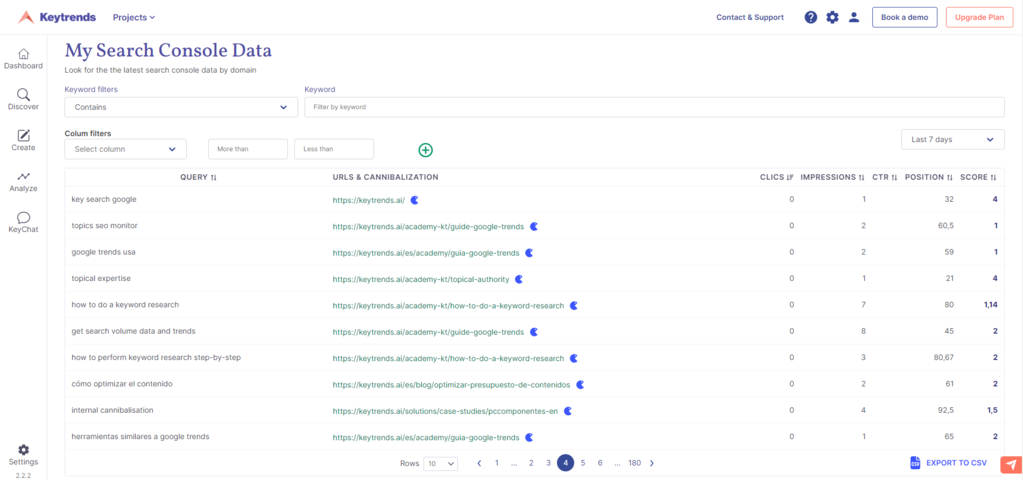
Task: Click EXPORT TO CSV
Action: (x=948, y=463)
